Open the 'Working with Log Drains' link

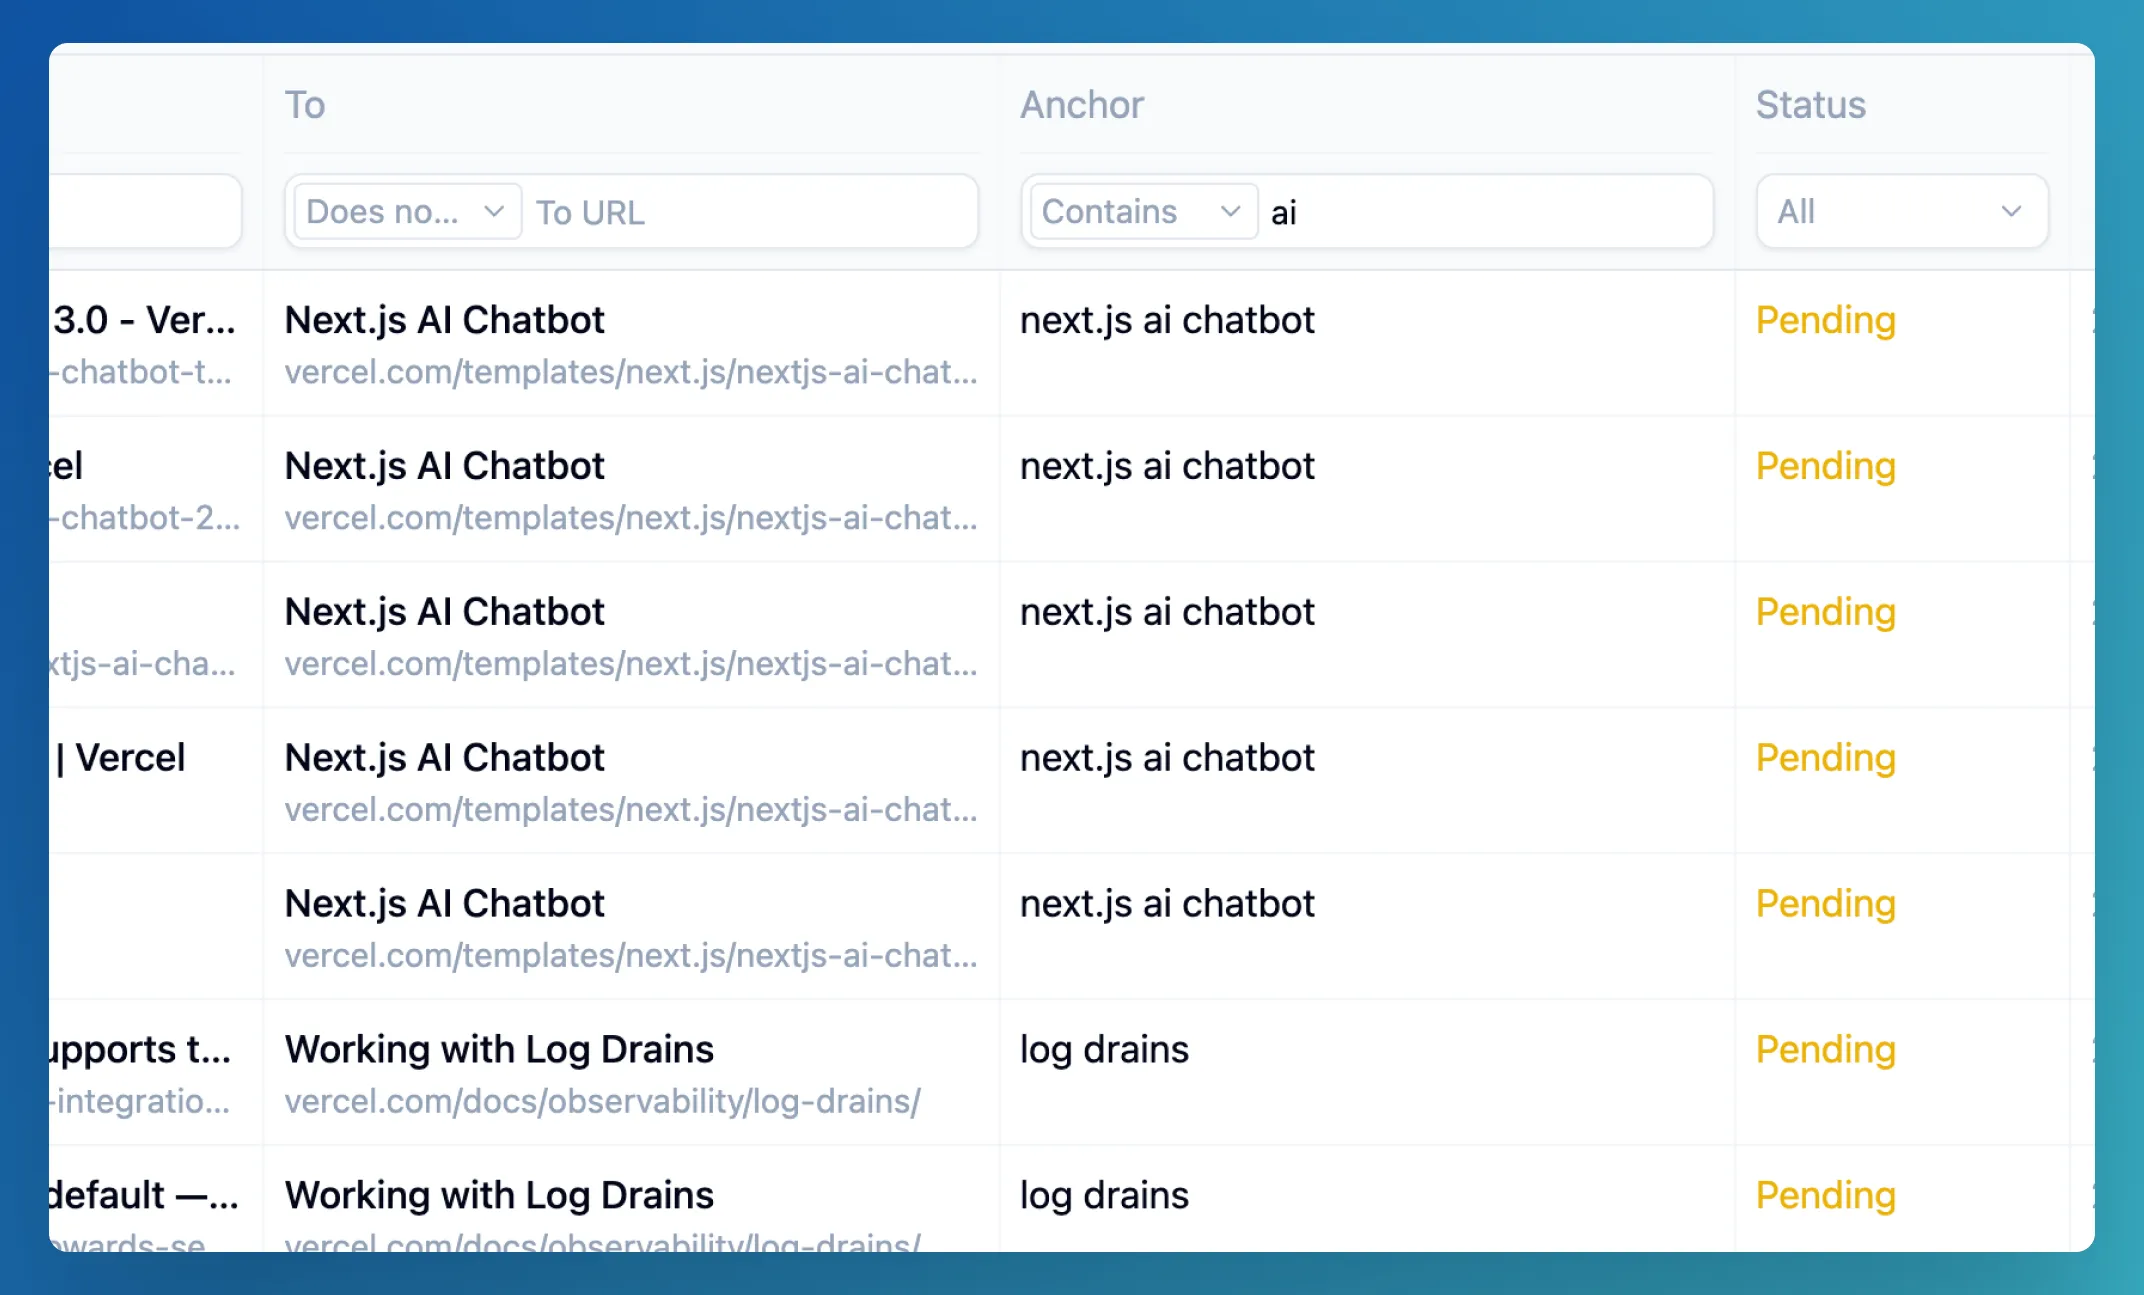(x=499, y=1049)
